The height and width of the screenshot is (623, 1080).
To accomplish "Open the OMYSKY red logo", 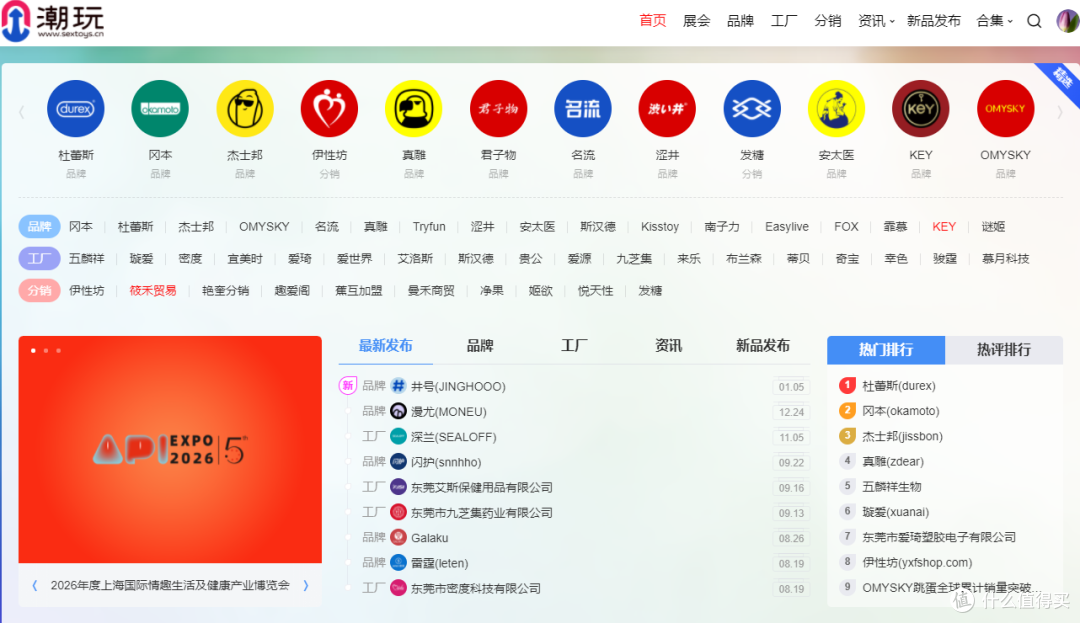I will click(1006, 109).
